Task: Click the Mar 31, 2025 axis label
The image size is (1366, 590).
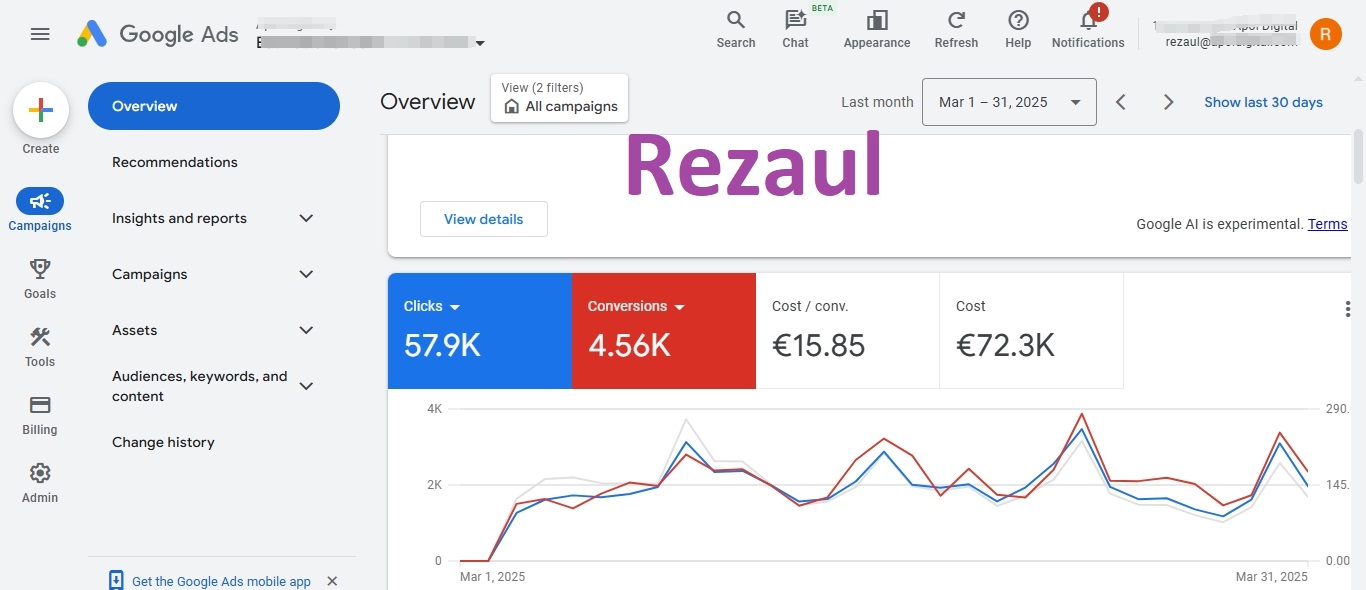Action: point(1271,577)
